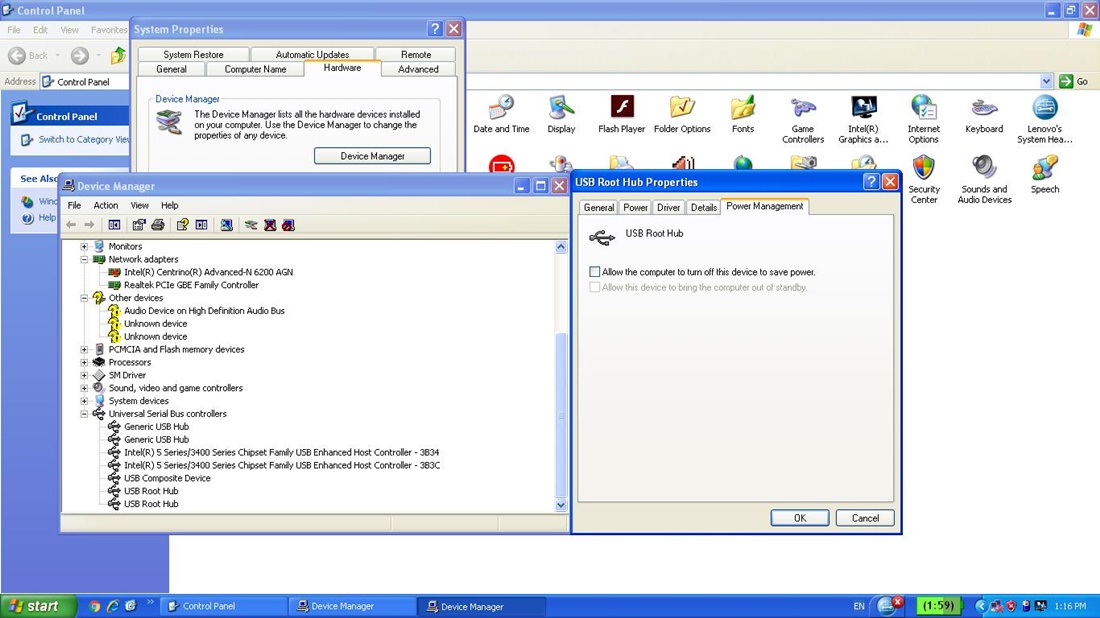Open Internet Options in Control Panel
Image resolution: width=1100 pixels, height=618 pixels.
coord(923,119)
